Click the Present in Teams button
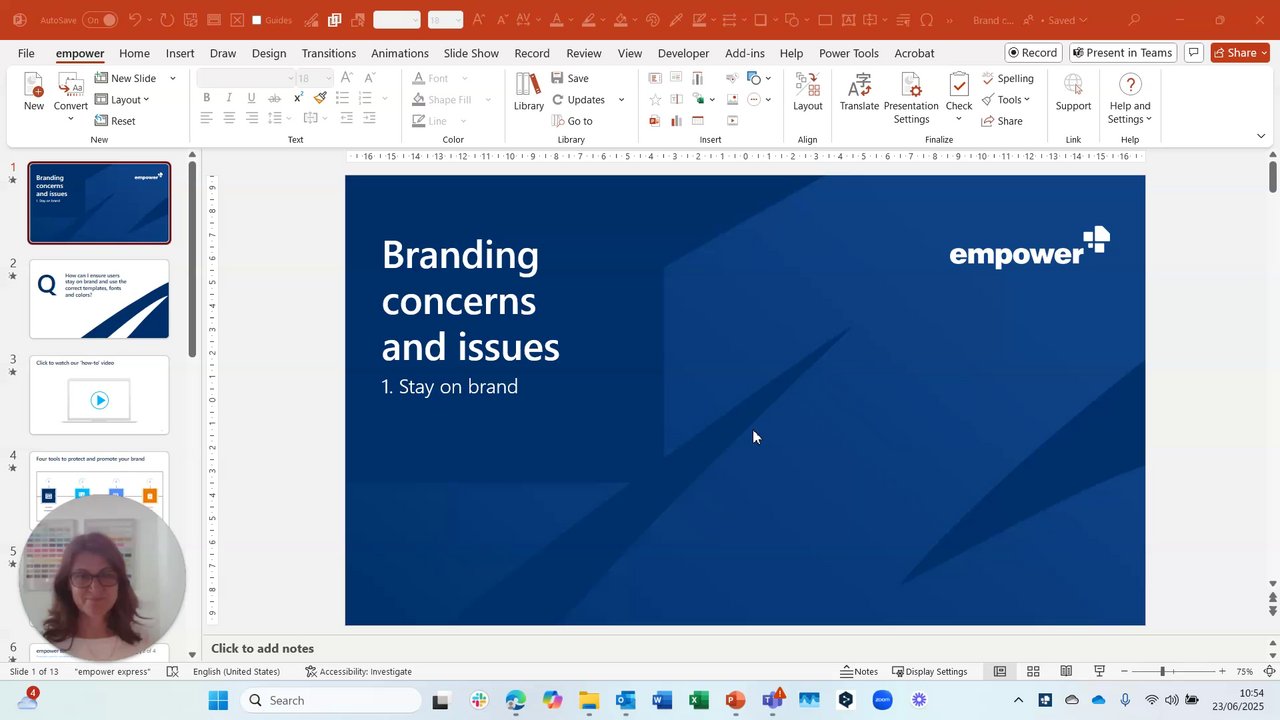 1120,53
